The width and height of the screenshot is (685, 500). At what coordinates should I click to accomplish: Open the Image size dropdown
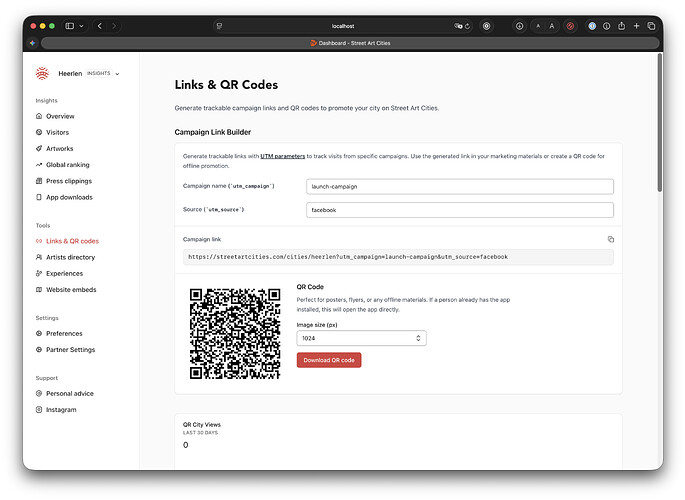[x=361, y=338]
